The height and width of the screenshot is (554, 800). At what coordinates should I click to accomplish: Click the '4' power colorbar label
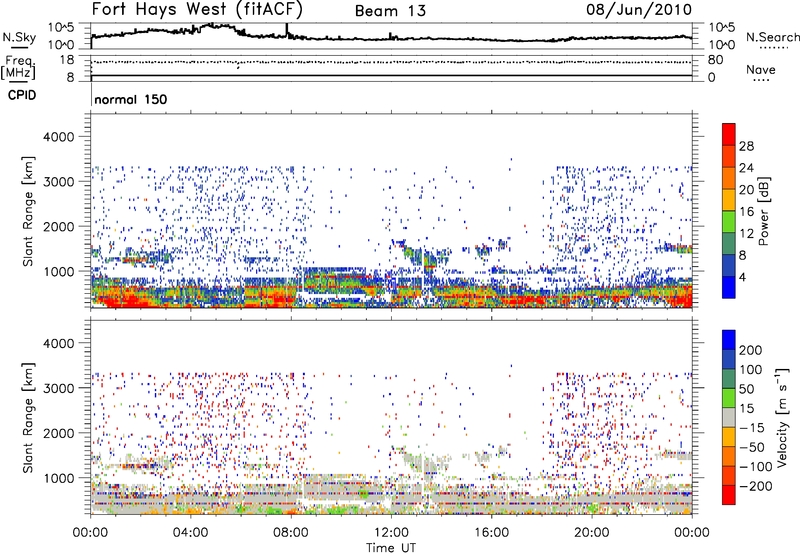point(742,278)
